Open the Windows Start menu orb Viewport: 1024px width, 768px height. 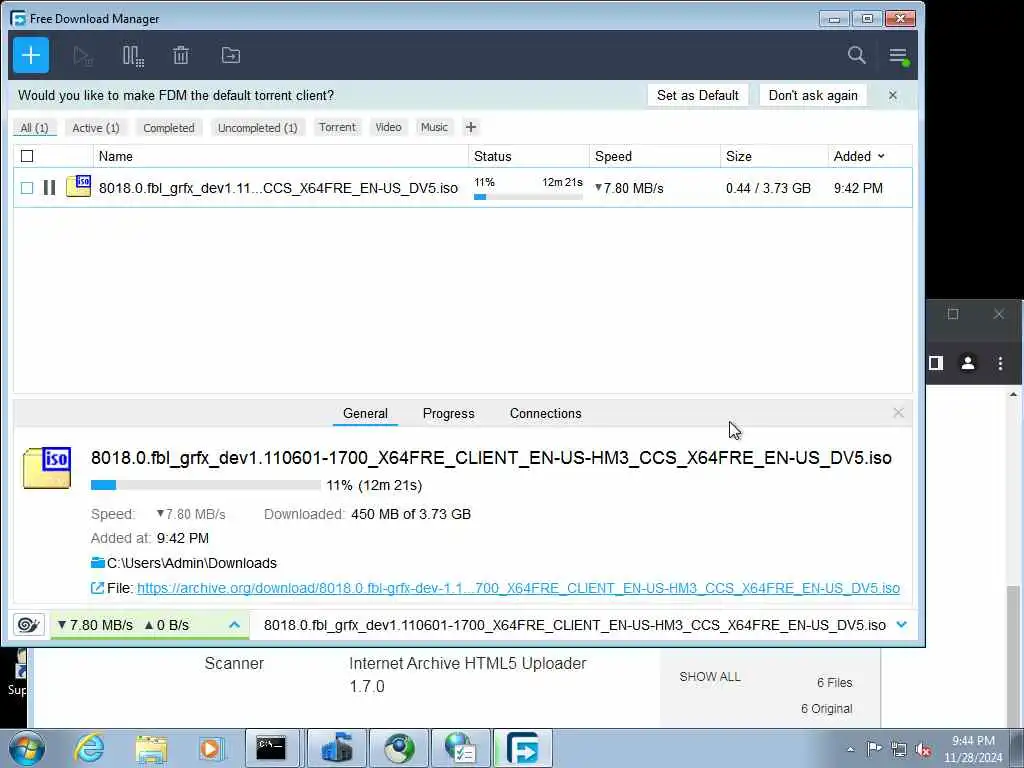pos(27,748)
